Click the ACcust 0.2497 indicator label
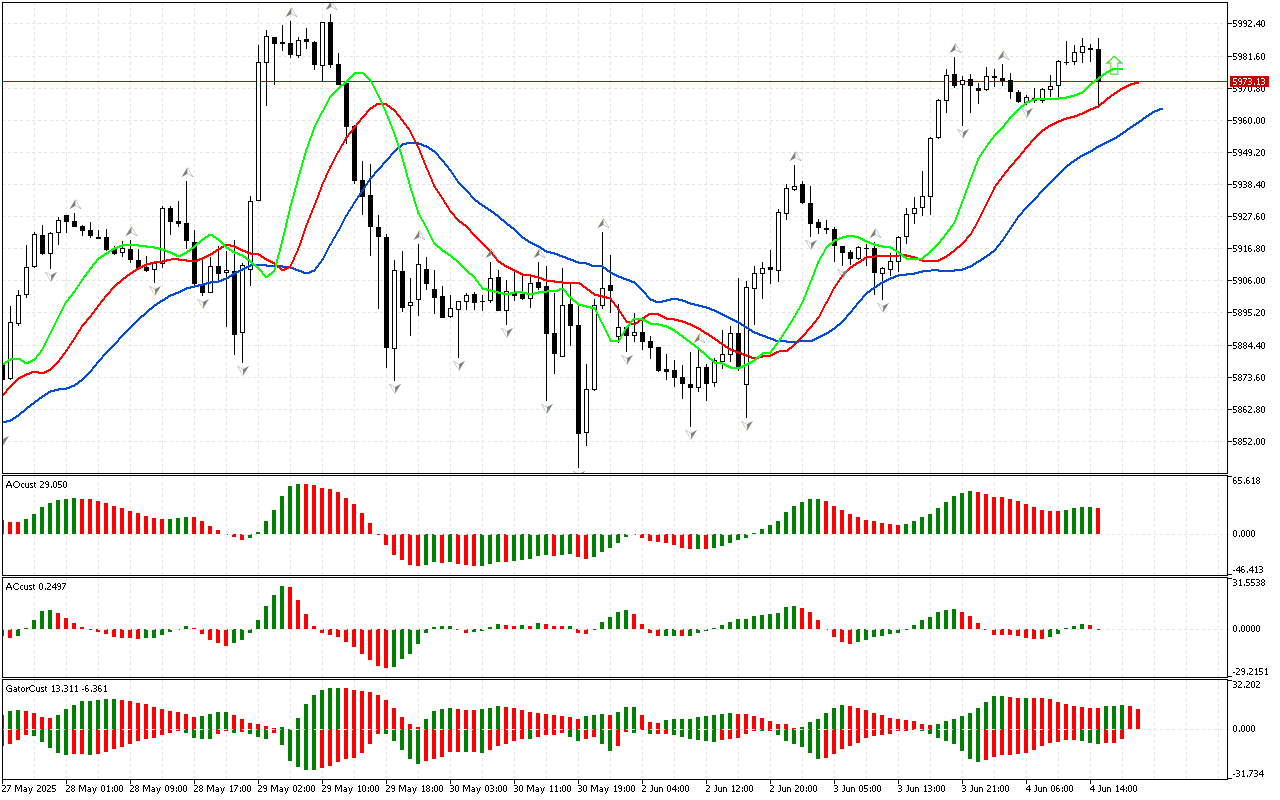This screenshot has width=1280, height=800. click(x=37, y=586)
